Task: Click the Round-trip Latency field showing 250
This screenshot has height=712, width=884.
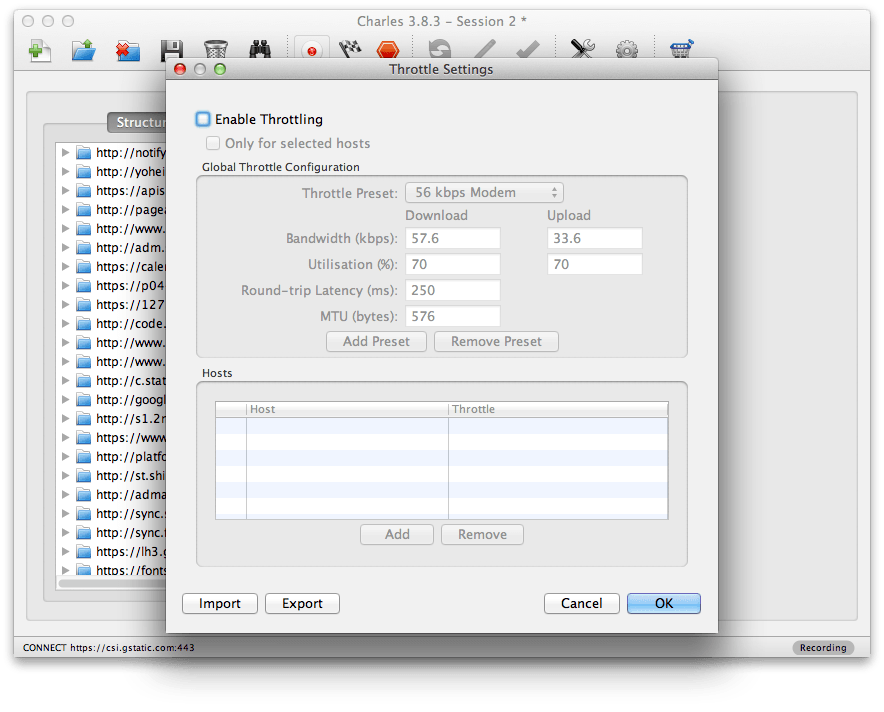Action: pos(453,290)
